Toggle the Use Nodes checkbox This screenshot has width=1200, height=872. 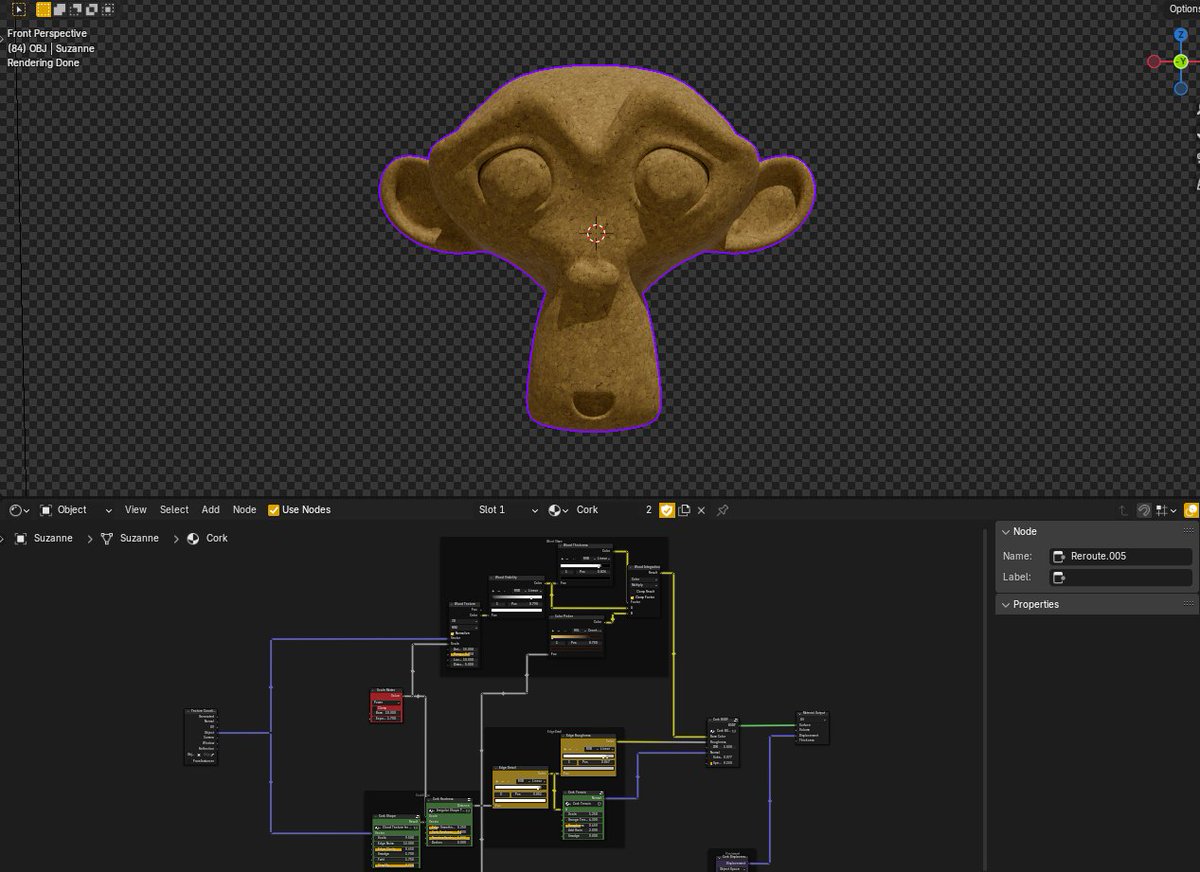pyautogui.click(x=274, y=510)
